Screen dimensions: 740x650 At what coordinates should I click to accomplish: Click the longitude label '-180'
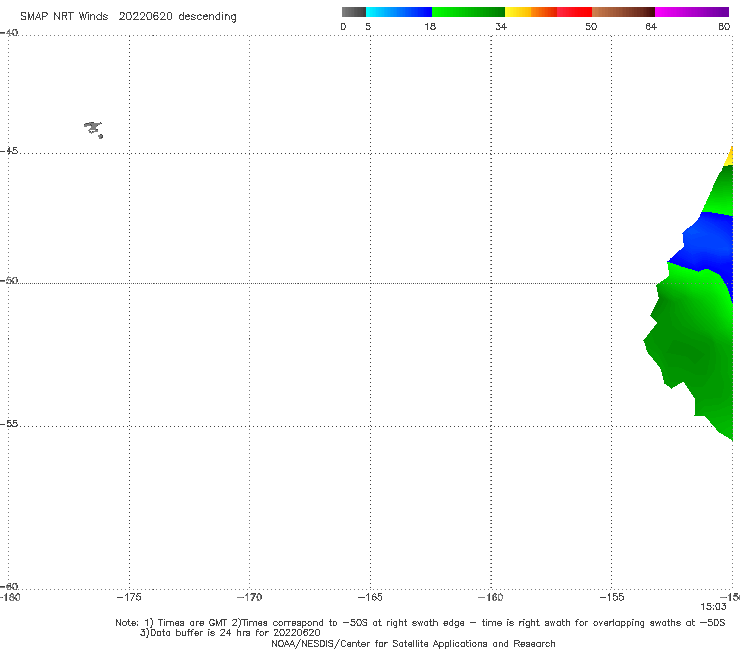point(10,597)
